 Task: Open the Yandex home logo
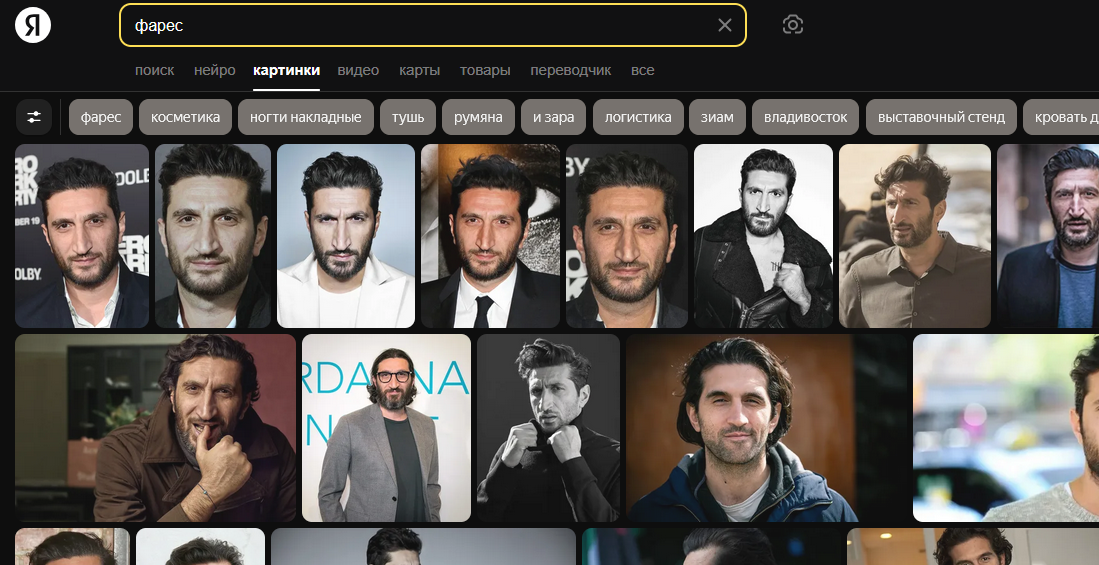(33, 25)
